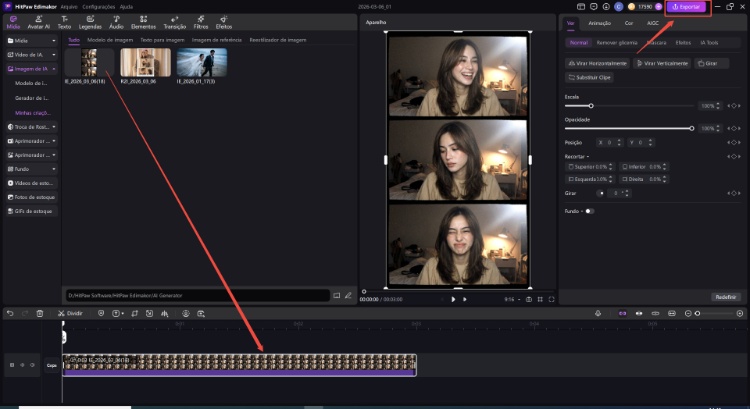This screenshot has width=750, height=409.
Task: Click the zoom-in plus icon on timeline
Action: click(x=740, y=313)
